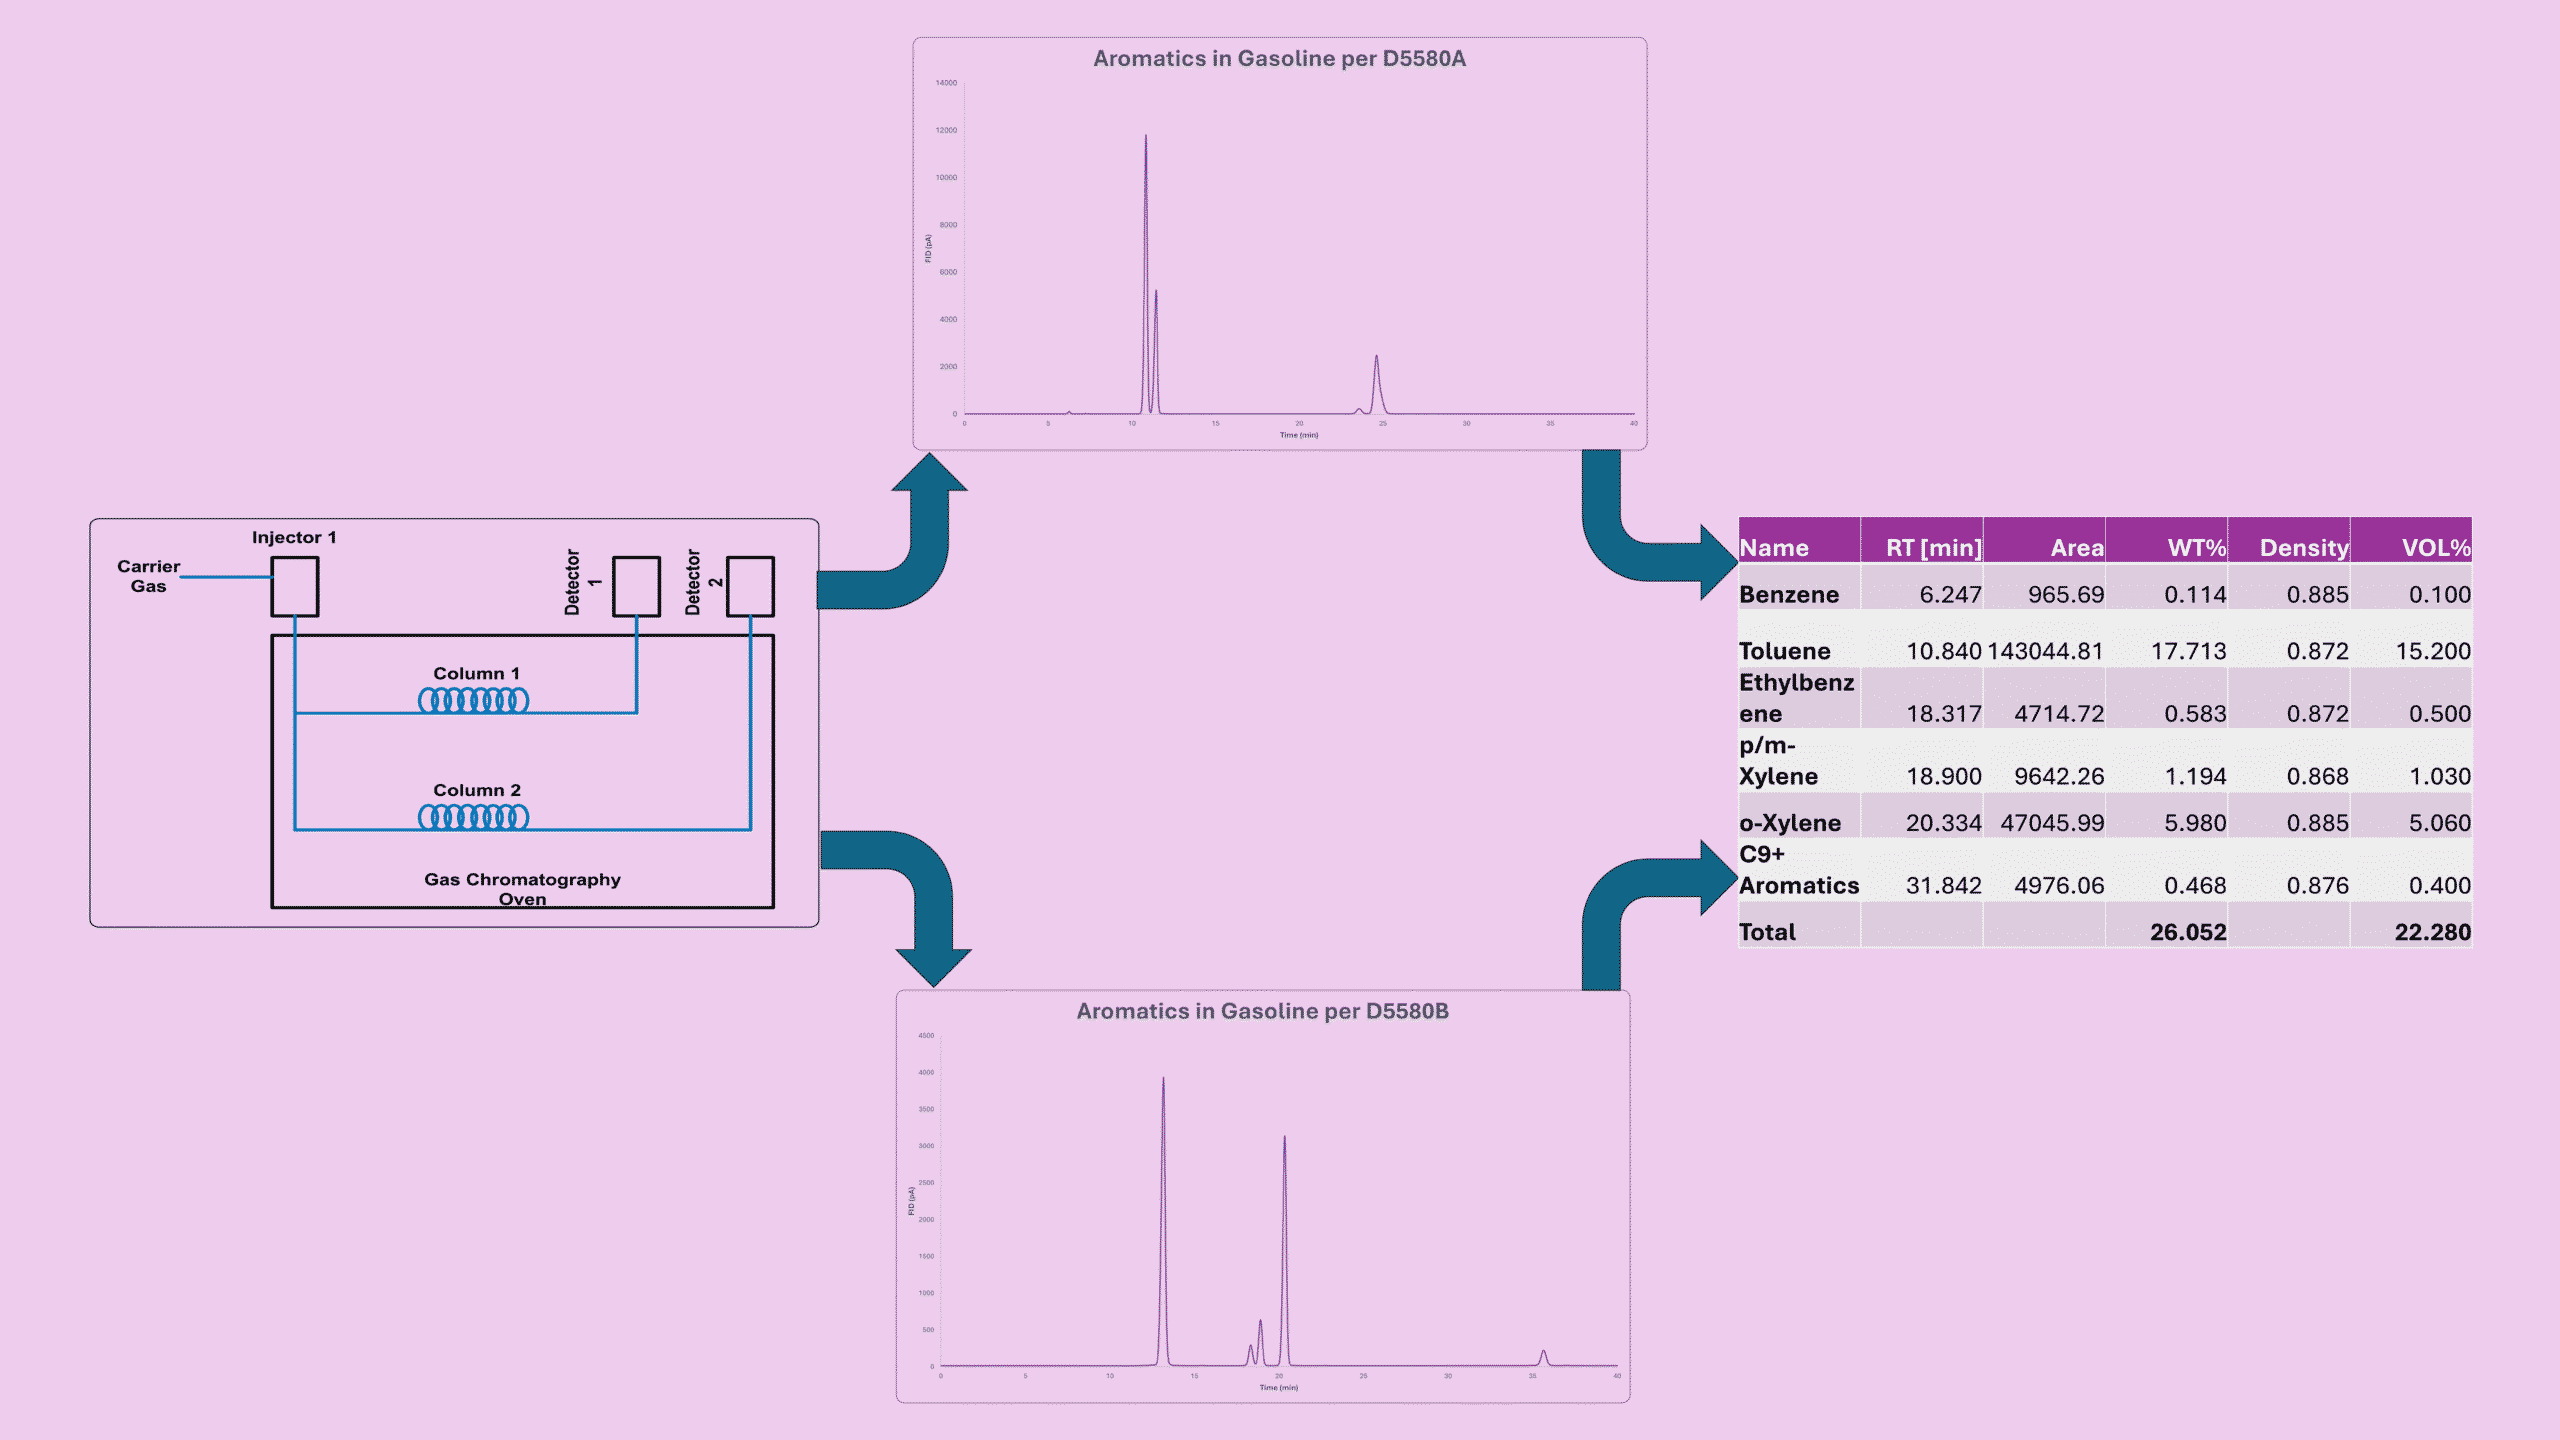This screenshot has width=2560, height=1440.
Task: Click the WT% column header
Action: tap(2195, 548)
